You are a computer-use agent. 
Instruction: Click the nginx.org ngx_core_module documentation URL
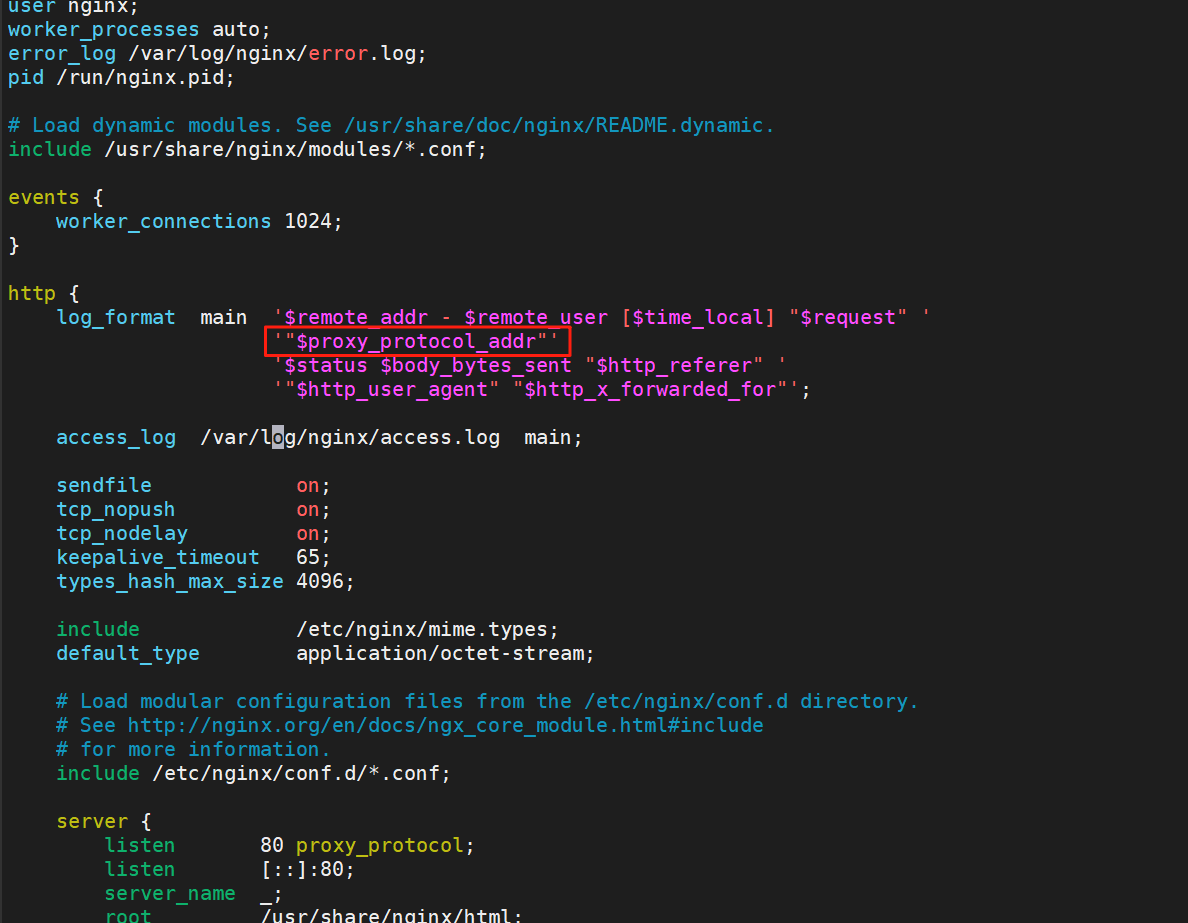point(446,726)
